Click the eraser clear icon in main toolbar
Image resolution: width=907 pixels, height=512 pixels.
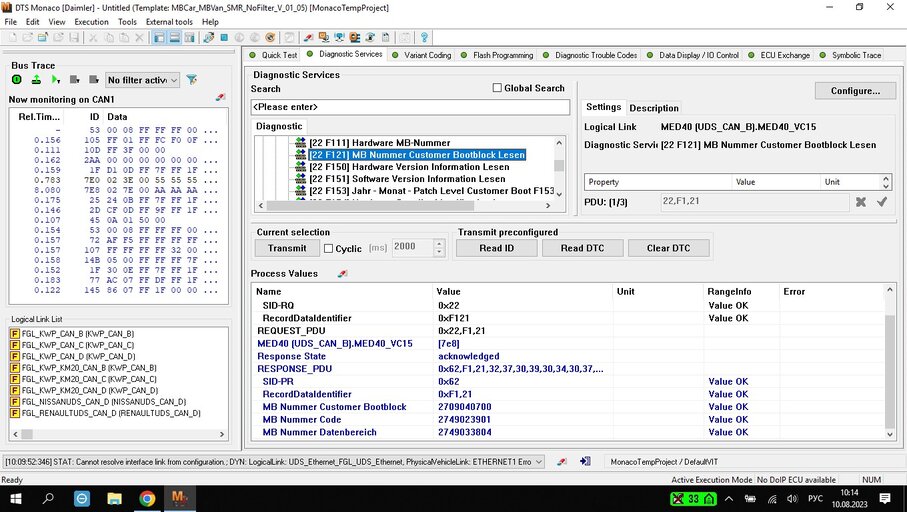(x=308, y=38)
